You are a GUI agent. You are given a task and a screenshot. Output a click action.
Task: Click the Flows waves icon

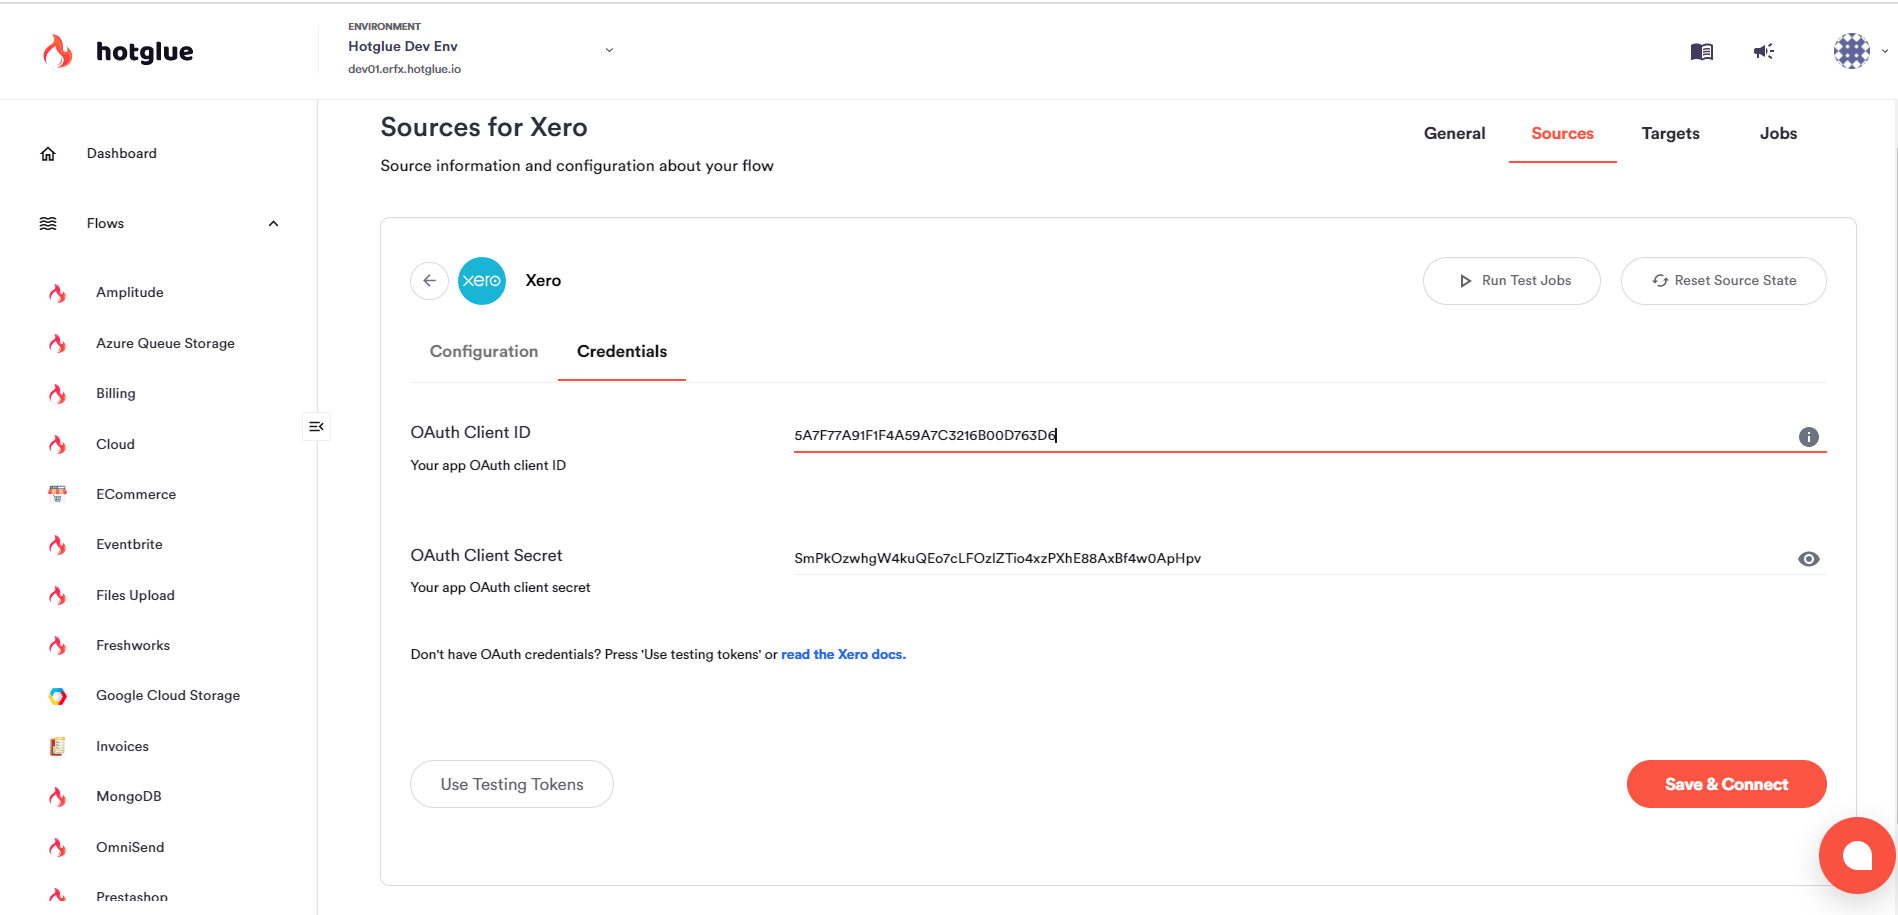click(48, 224)
